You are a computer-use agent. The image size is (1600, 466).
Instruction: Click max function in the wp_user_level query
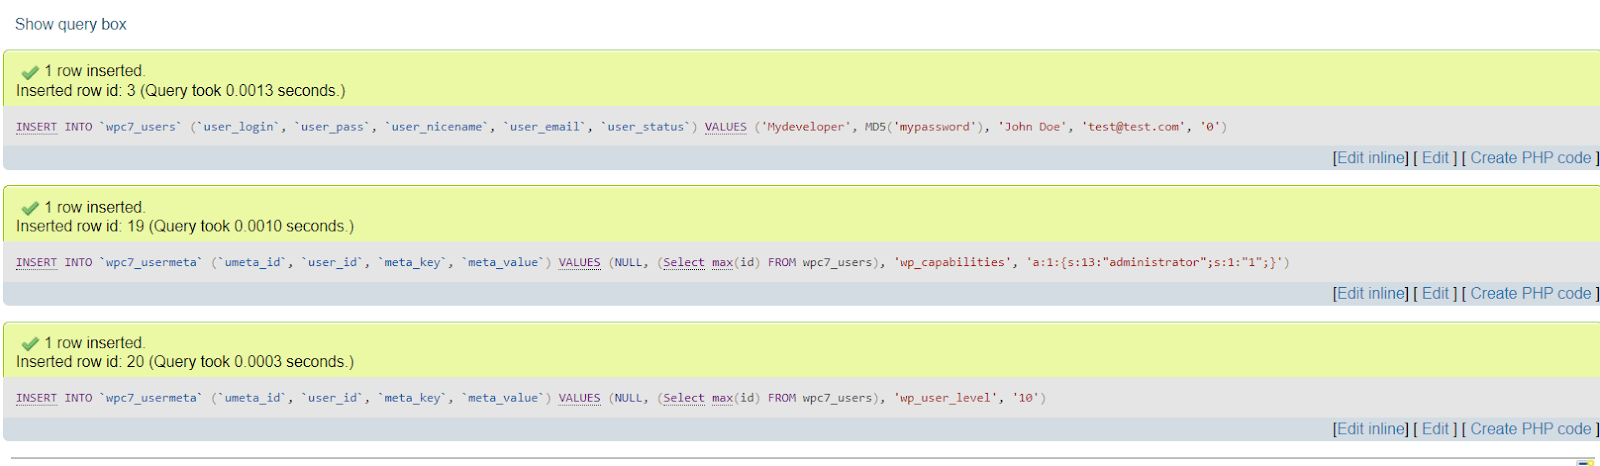[x=722, y=398]
